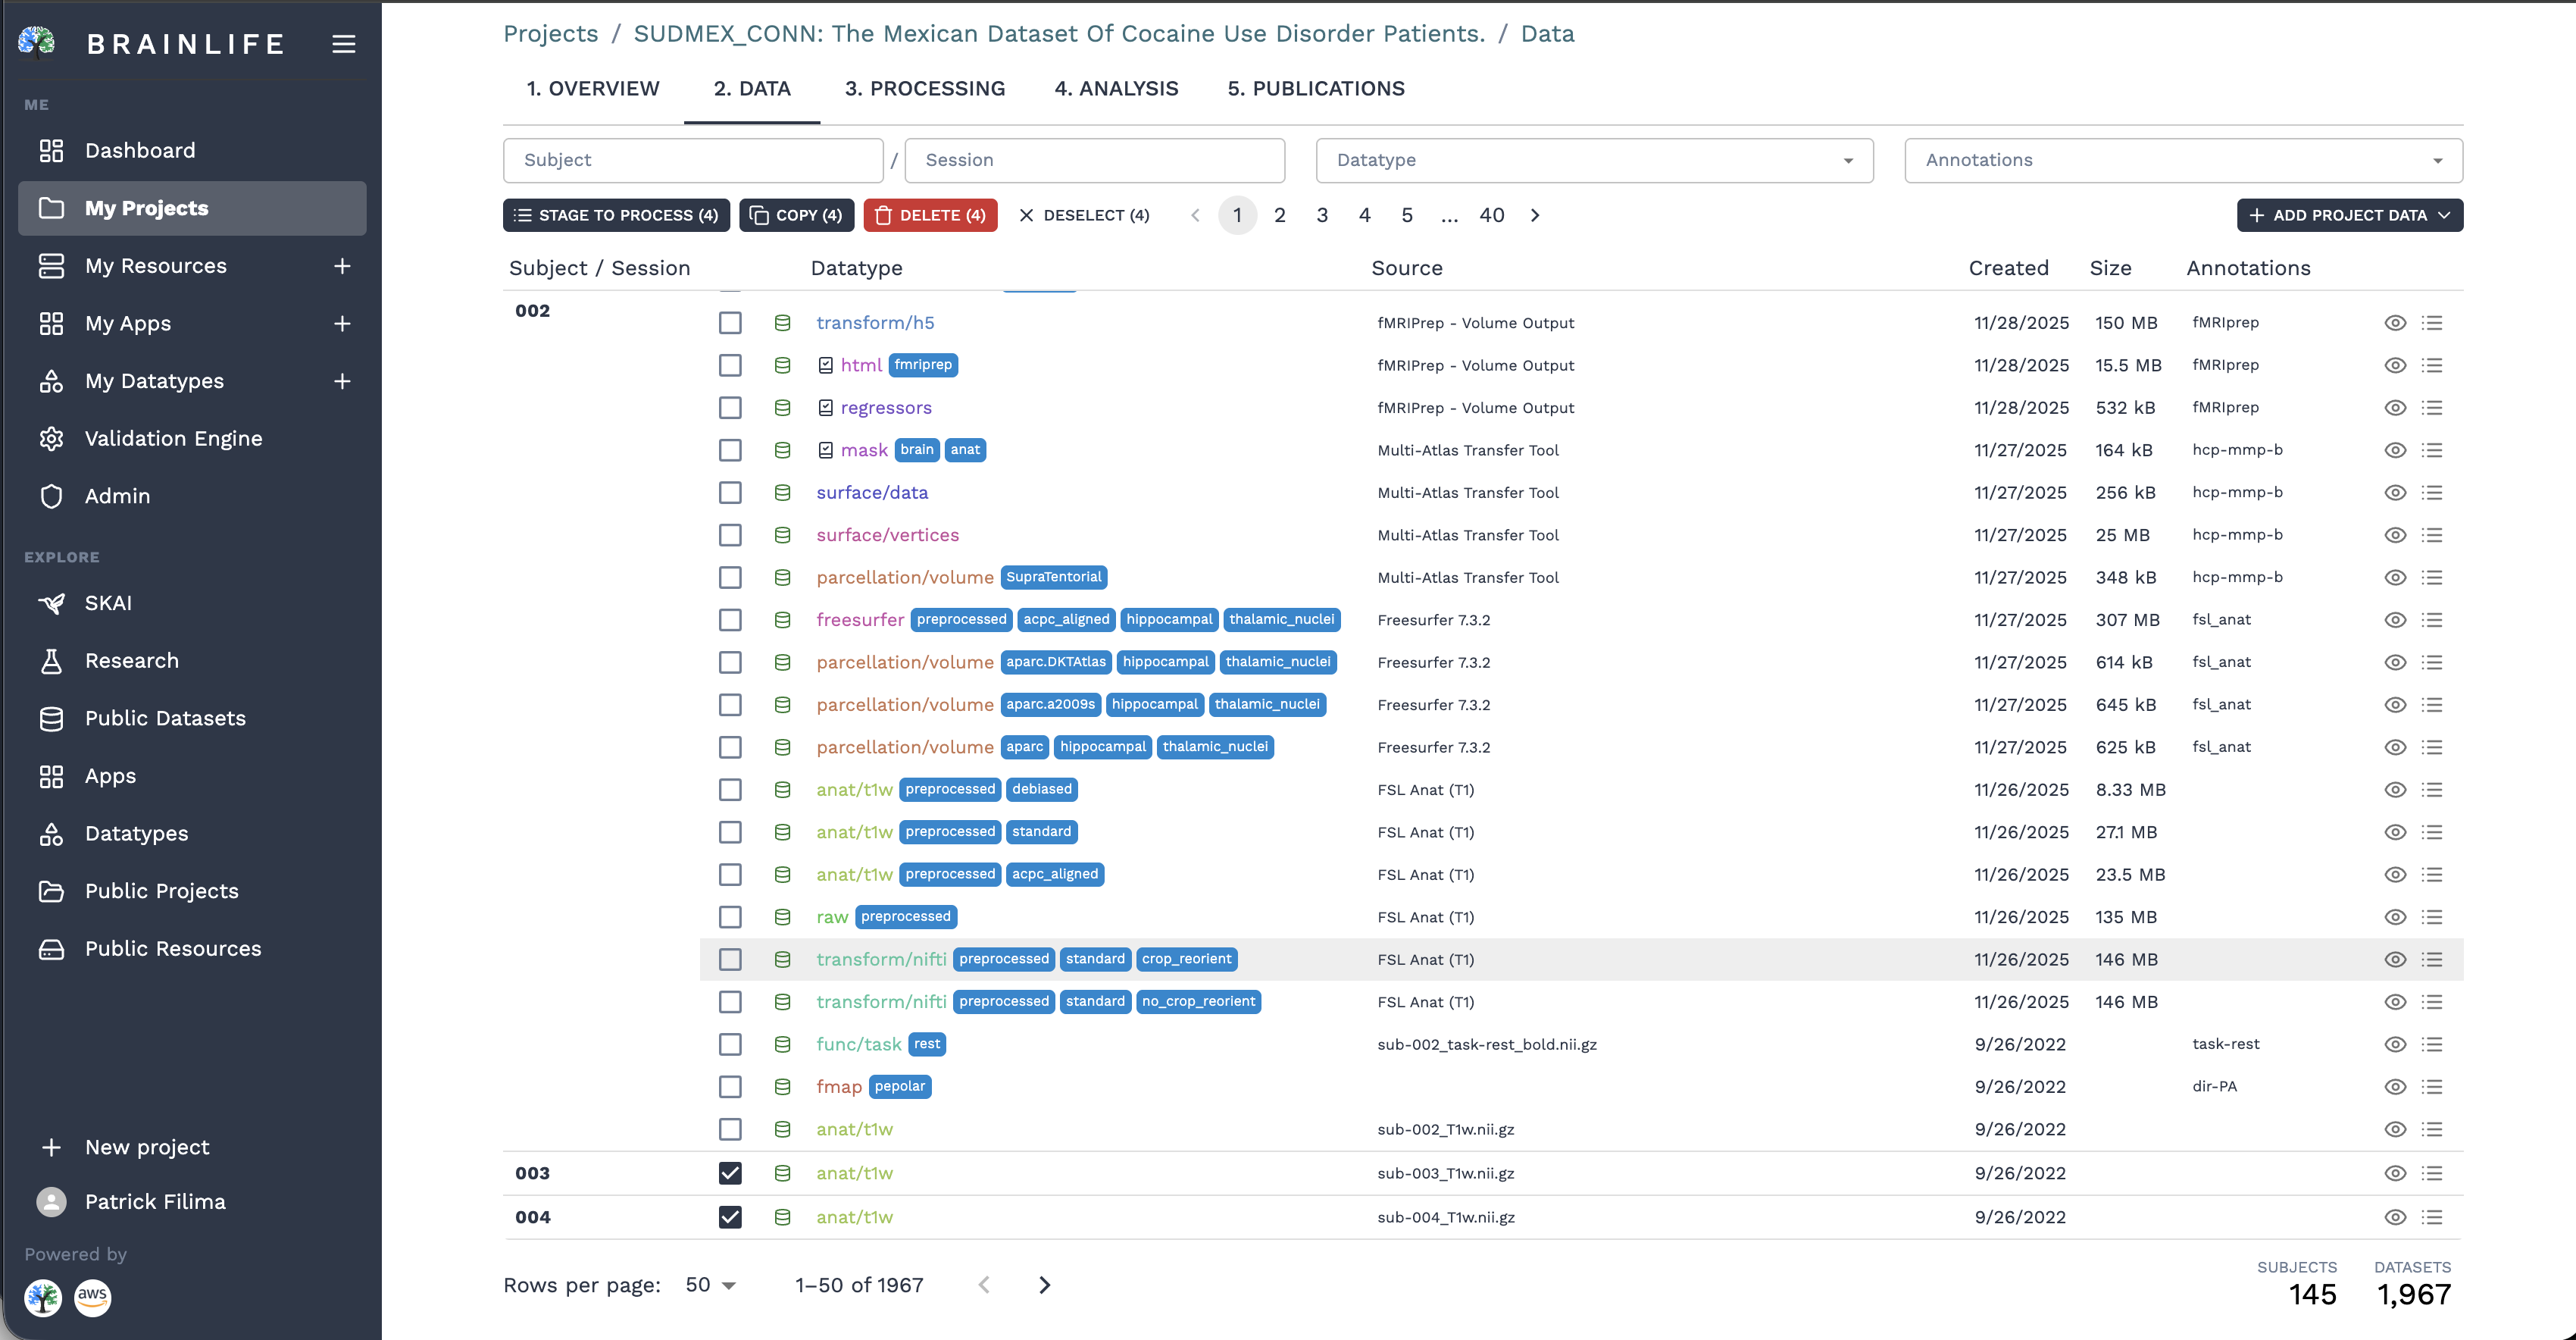Check the html fmriprep row checkbox

pyautogui.click(x=730, y=366)
